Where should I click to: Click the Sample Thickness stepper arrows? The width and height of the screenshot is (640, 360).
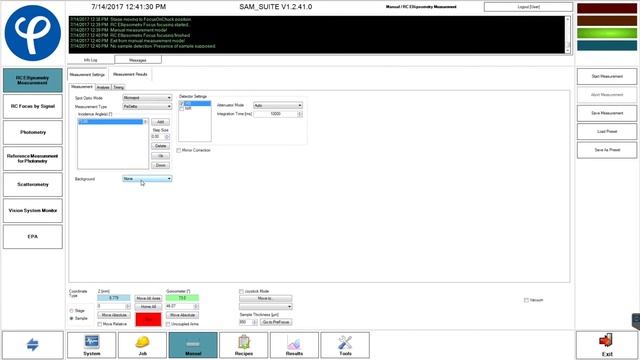click(x=255, y=322)
